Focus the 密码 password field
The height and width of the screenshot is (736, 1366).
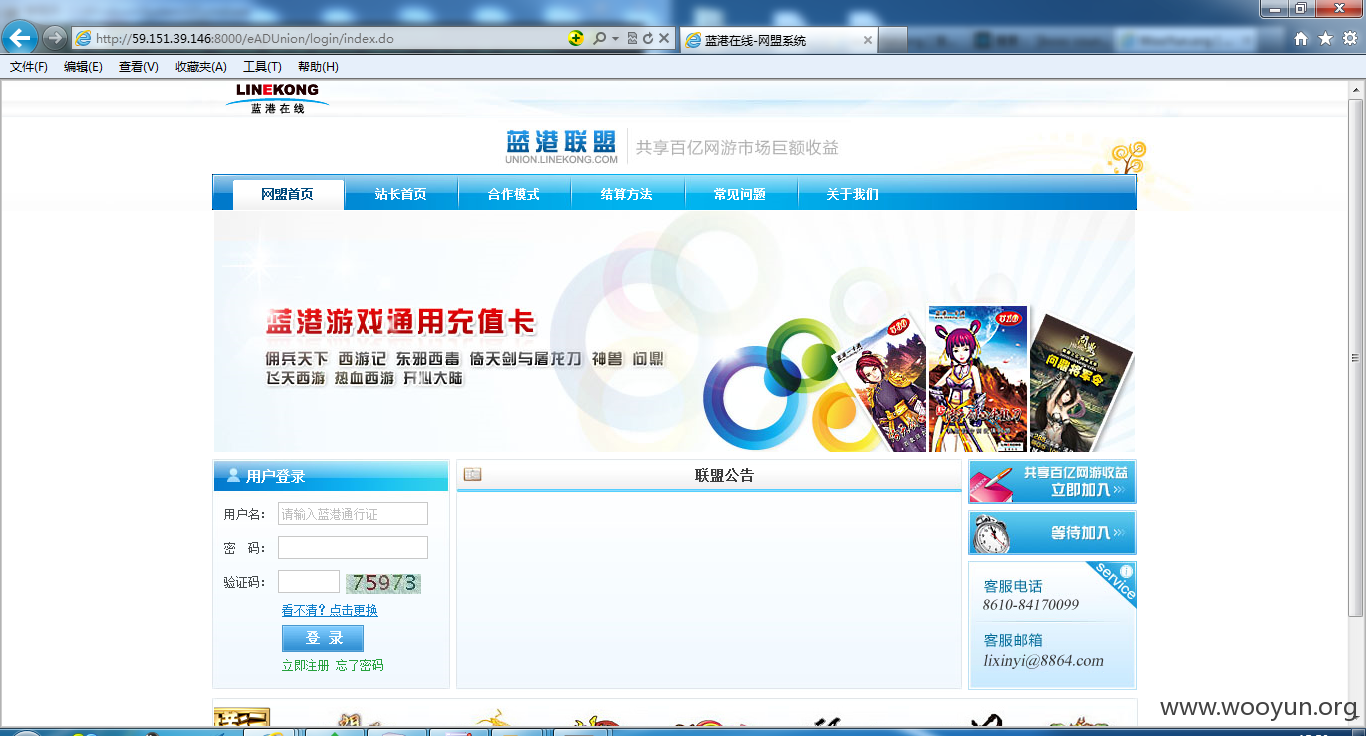[x=352, y=548]
